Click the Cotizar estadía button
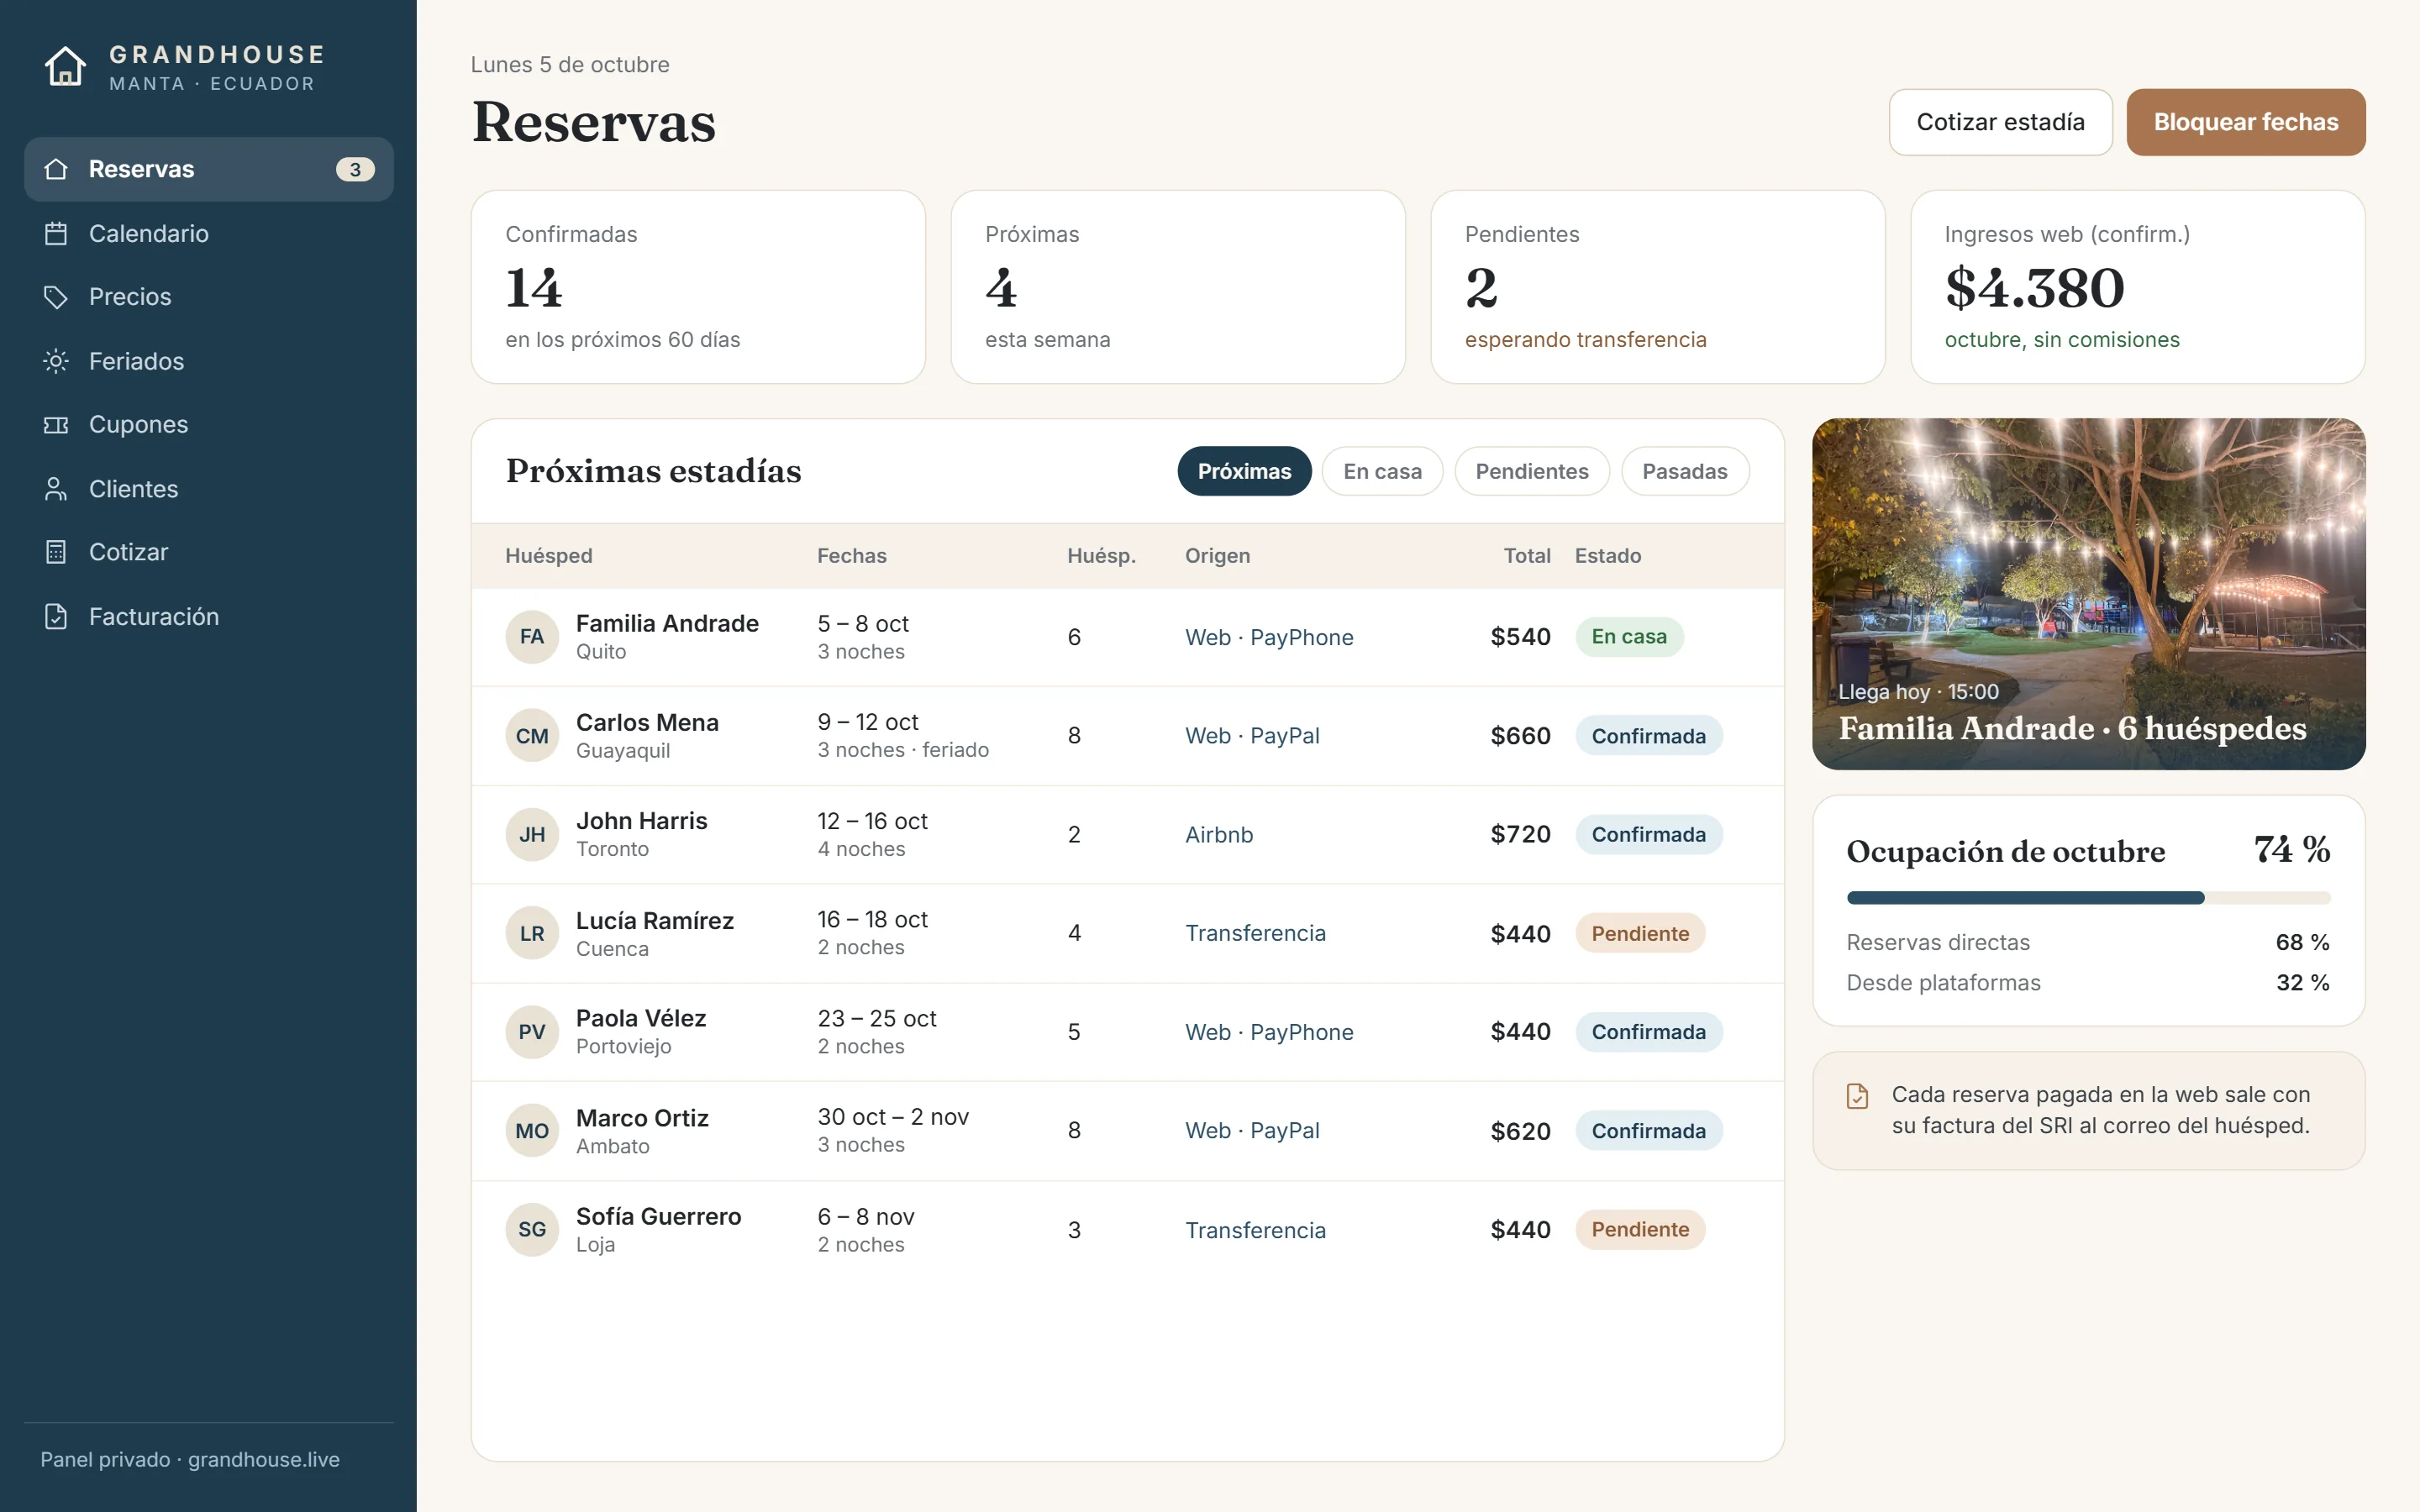Viewport: 2420px width, 1512px height. [2000, 122]
